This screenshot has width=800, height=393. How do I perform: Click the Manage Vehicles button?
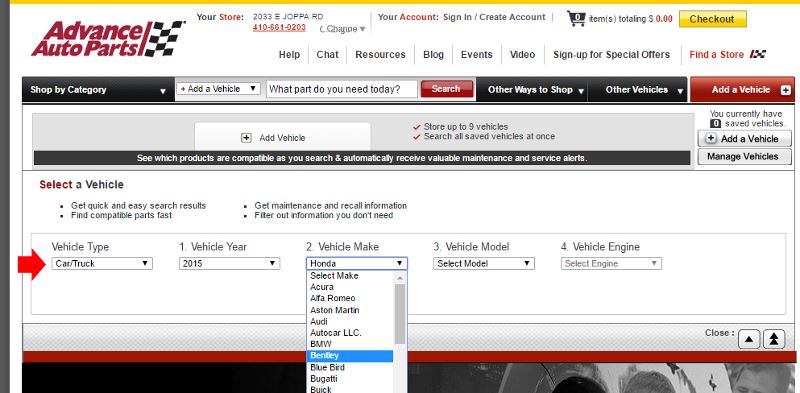[x=744, y=157]
